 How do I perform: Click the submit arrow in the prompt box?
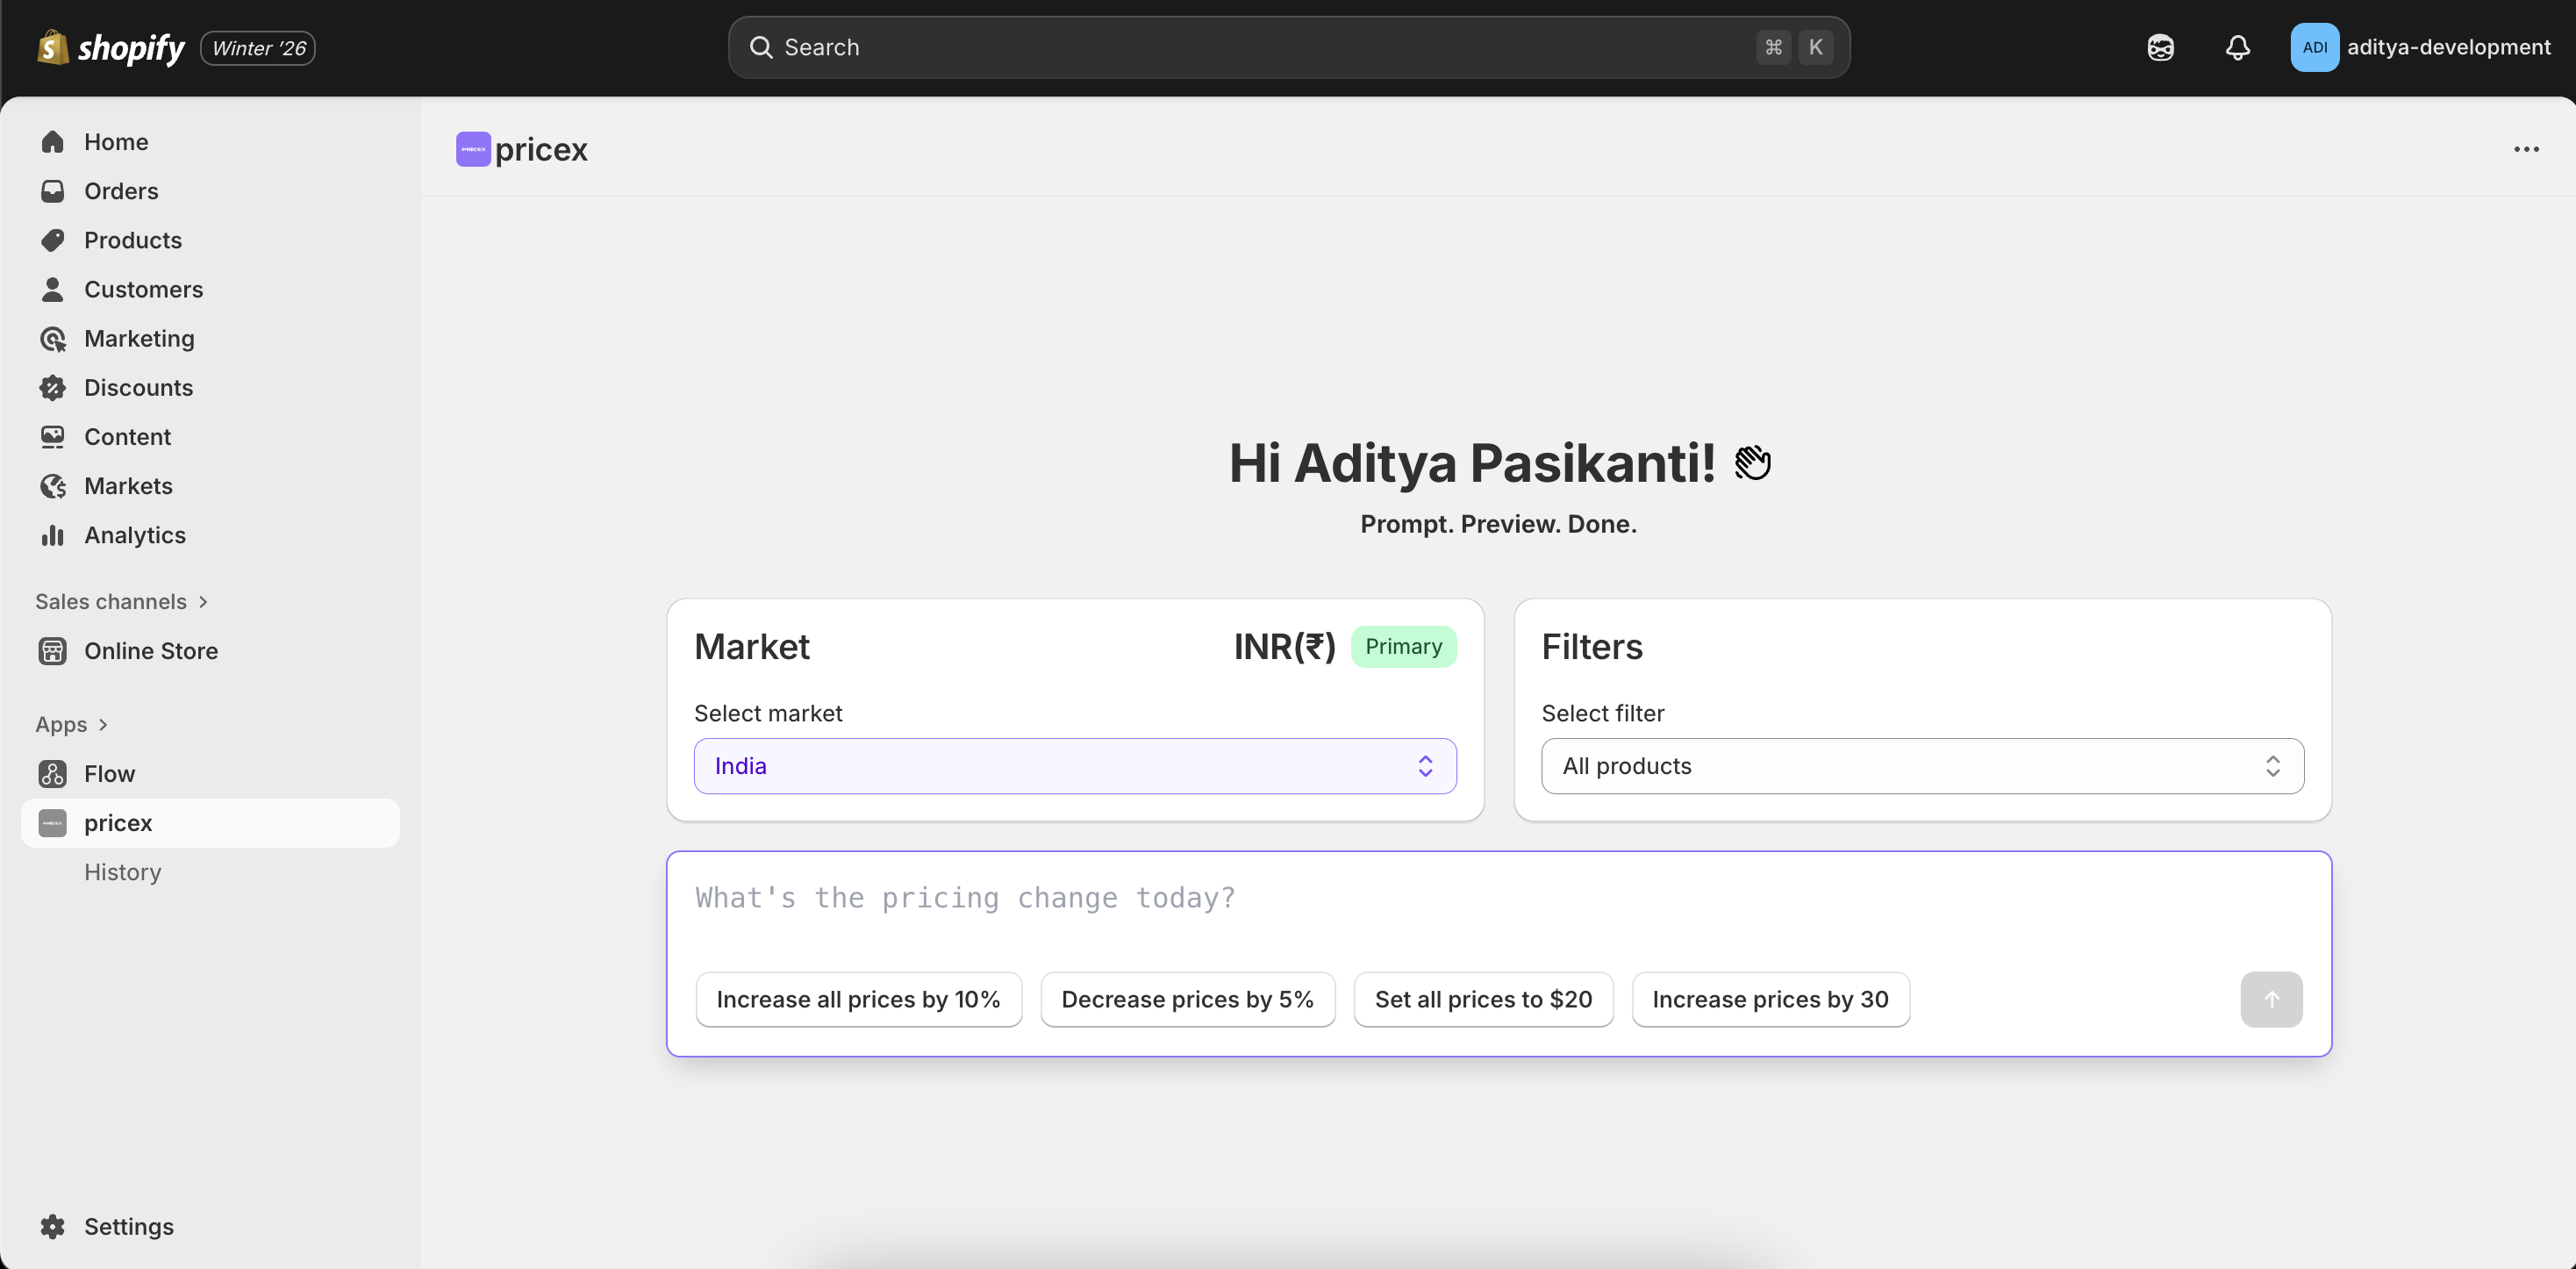point(2271,999)
